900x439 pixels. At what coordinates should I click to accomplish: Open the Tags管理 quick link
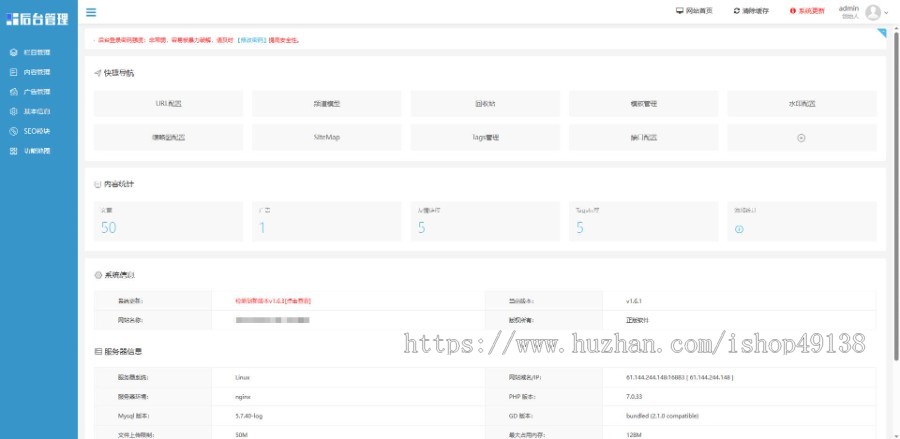pos(485,138)
